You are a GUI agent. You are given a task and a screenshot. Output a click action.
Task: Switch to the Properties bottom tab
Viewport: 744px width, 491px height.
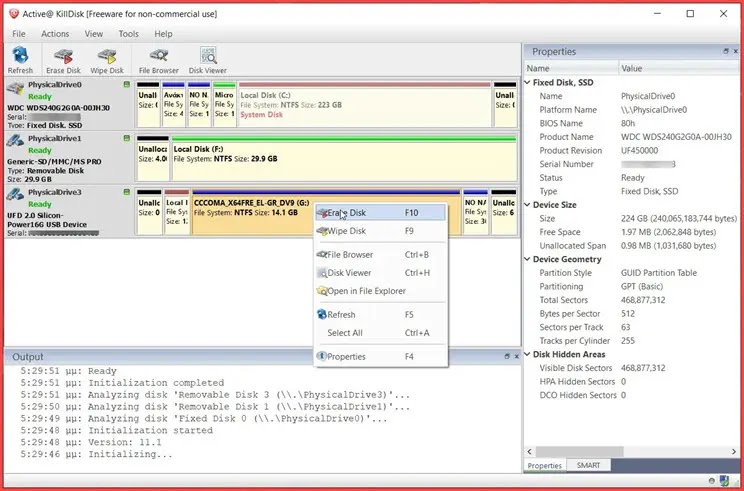544,466
